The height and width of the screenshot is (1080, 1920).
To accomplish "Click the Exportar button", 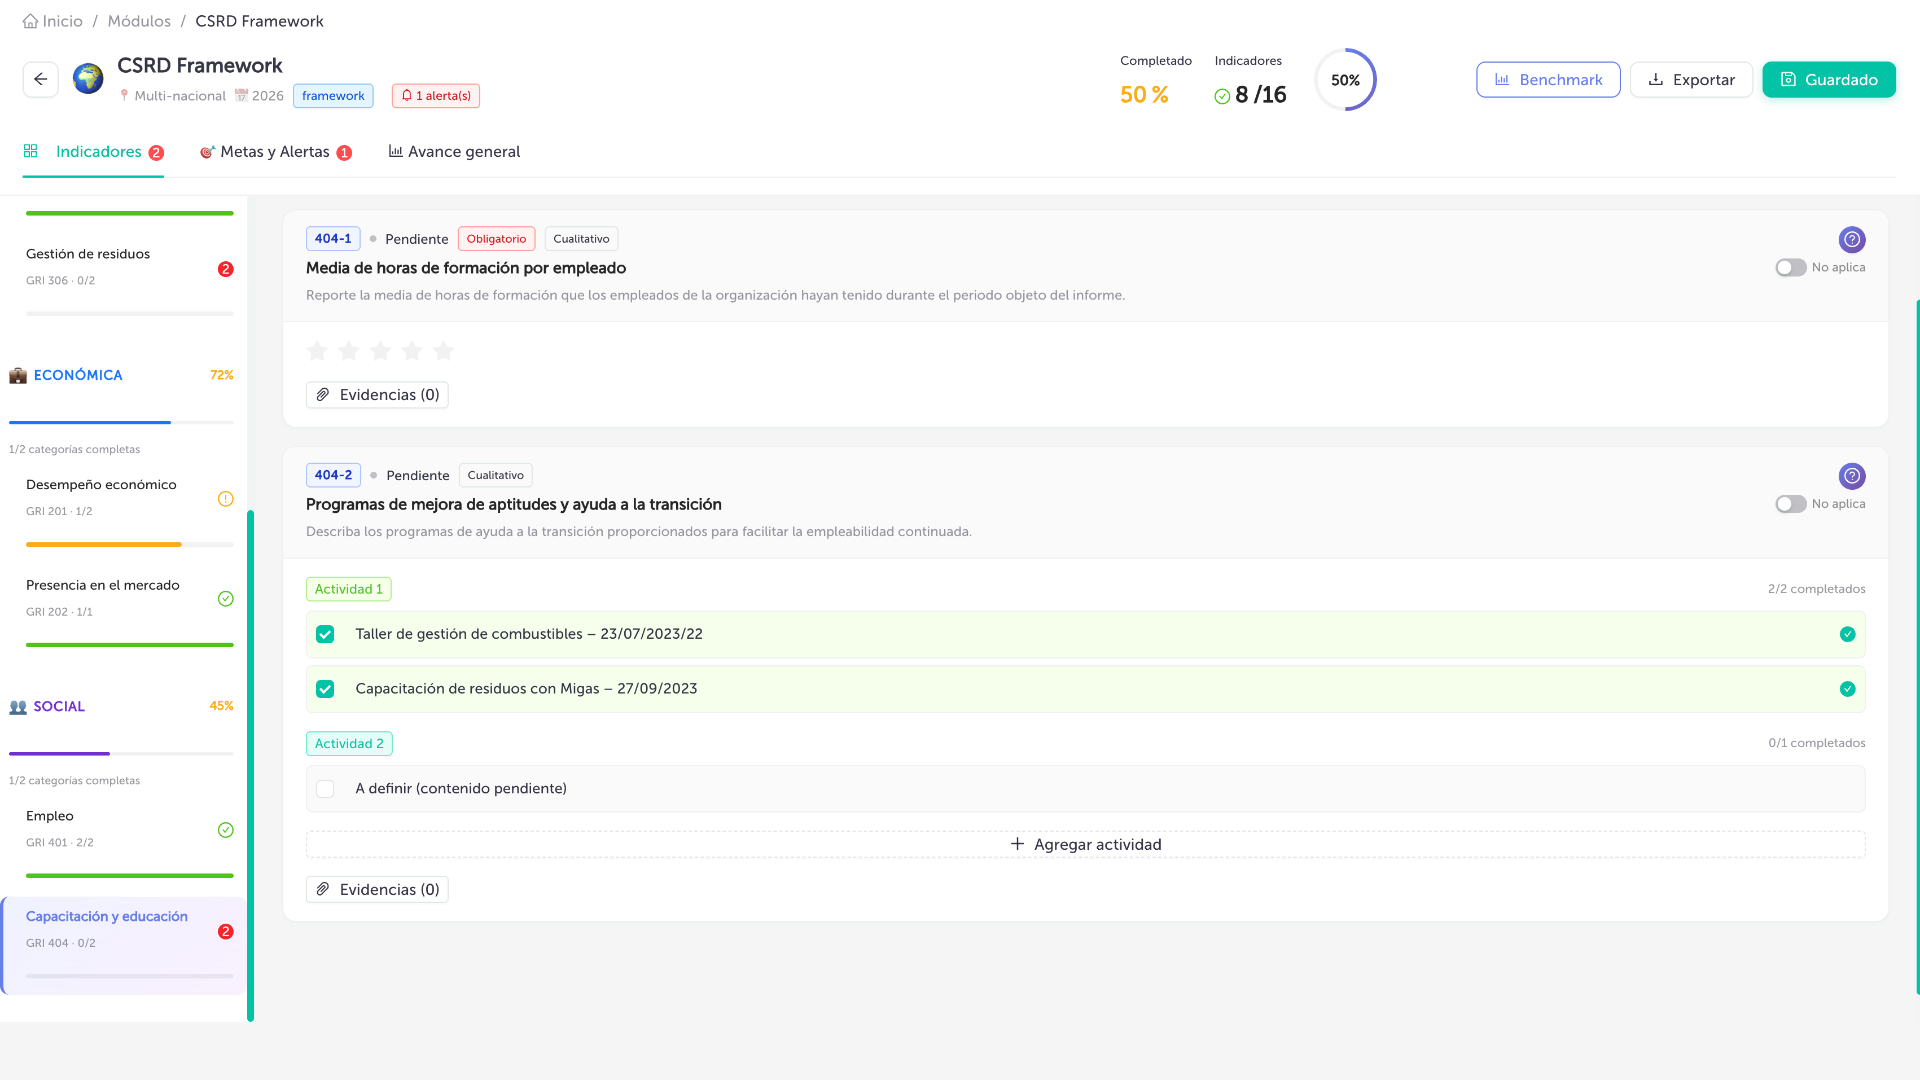I will click(x=1691, y=80).
